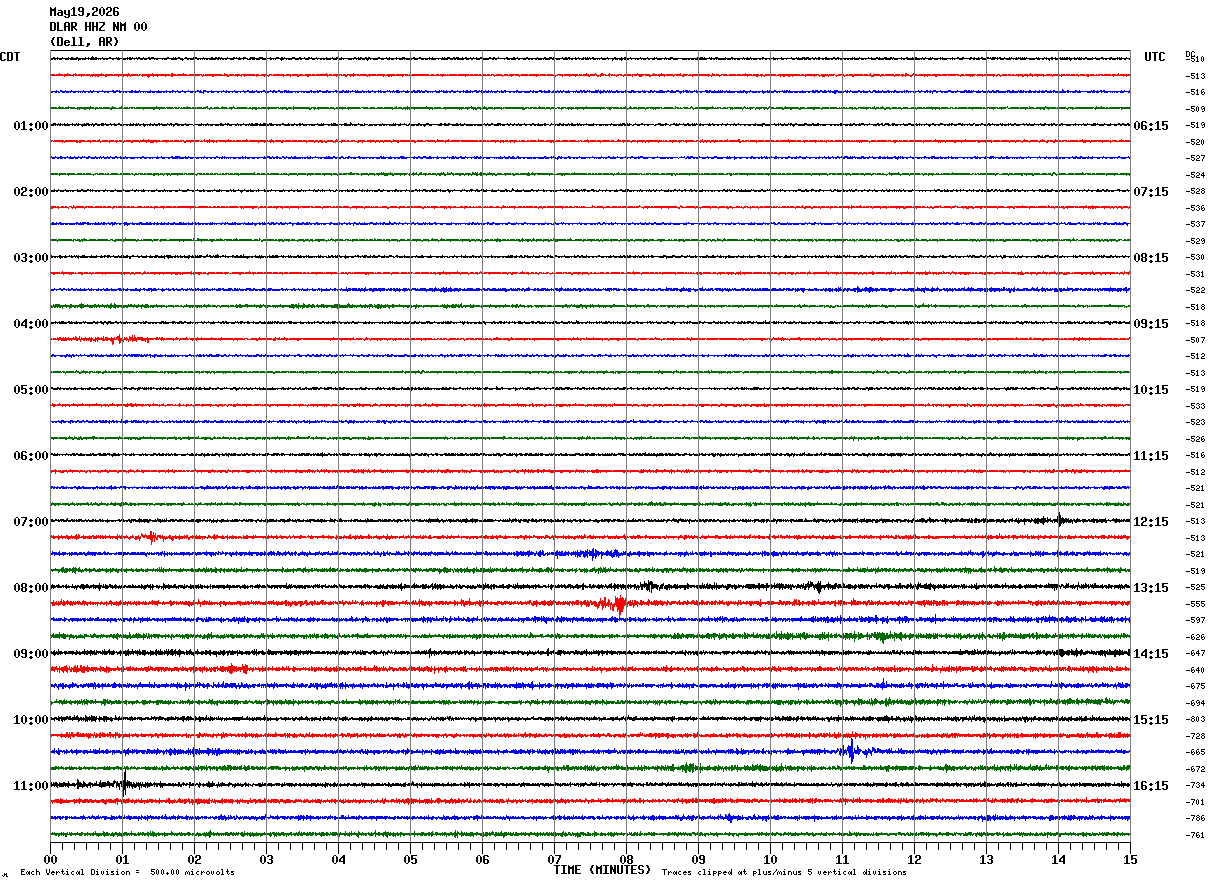The width and height of the screenshot is (1210, 886).
Task: Select the red seismic burst near 08:00 row
Action: click(x=612, y=603)
